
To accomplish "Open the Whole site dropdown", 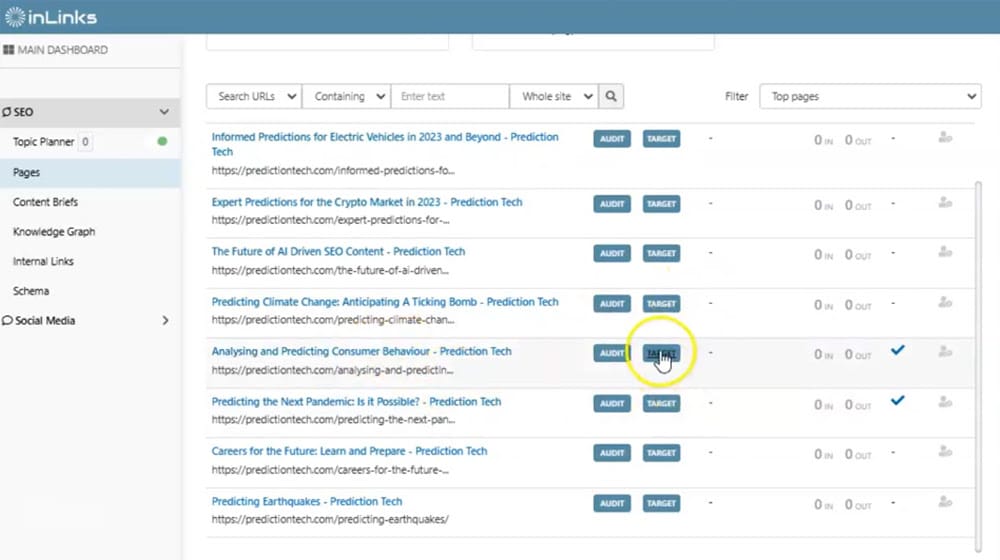I will point(554,96).
